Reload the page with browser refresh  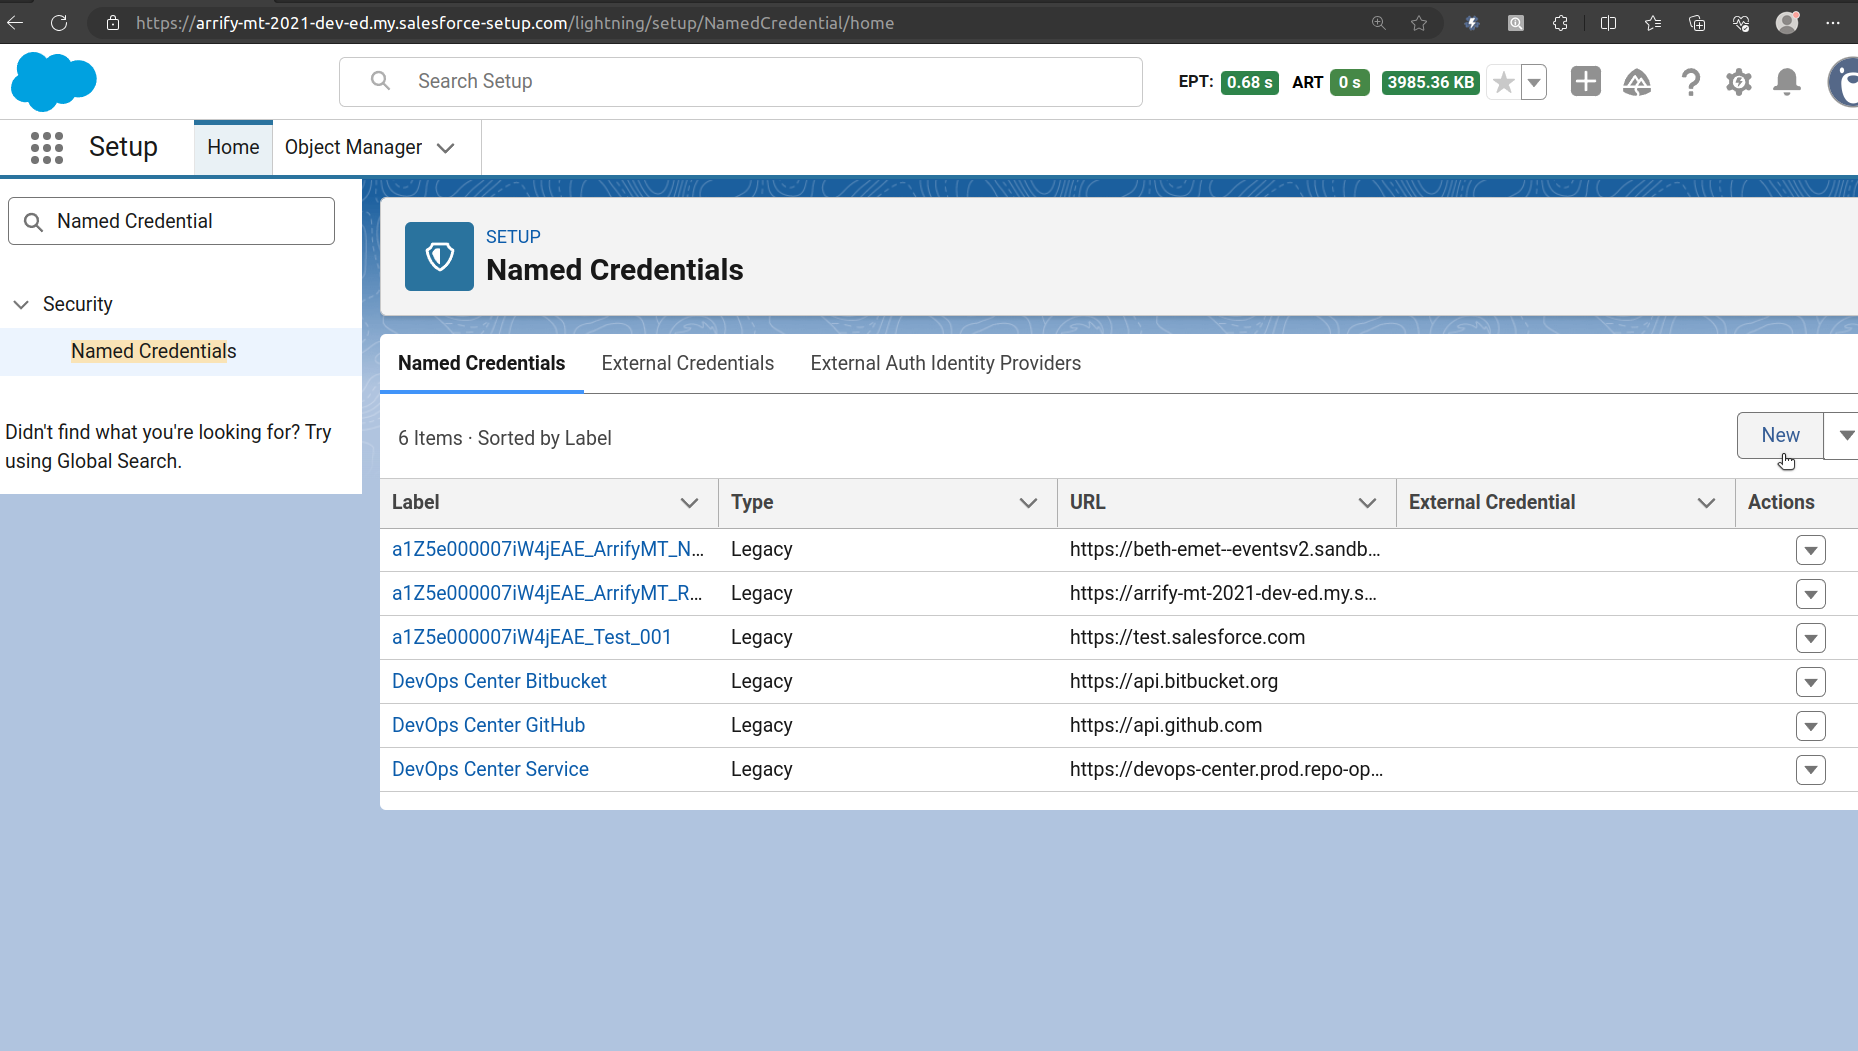(x=59, y=22)
